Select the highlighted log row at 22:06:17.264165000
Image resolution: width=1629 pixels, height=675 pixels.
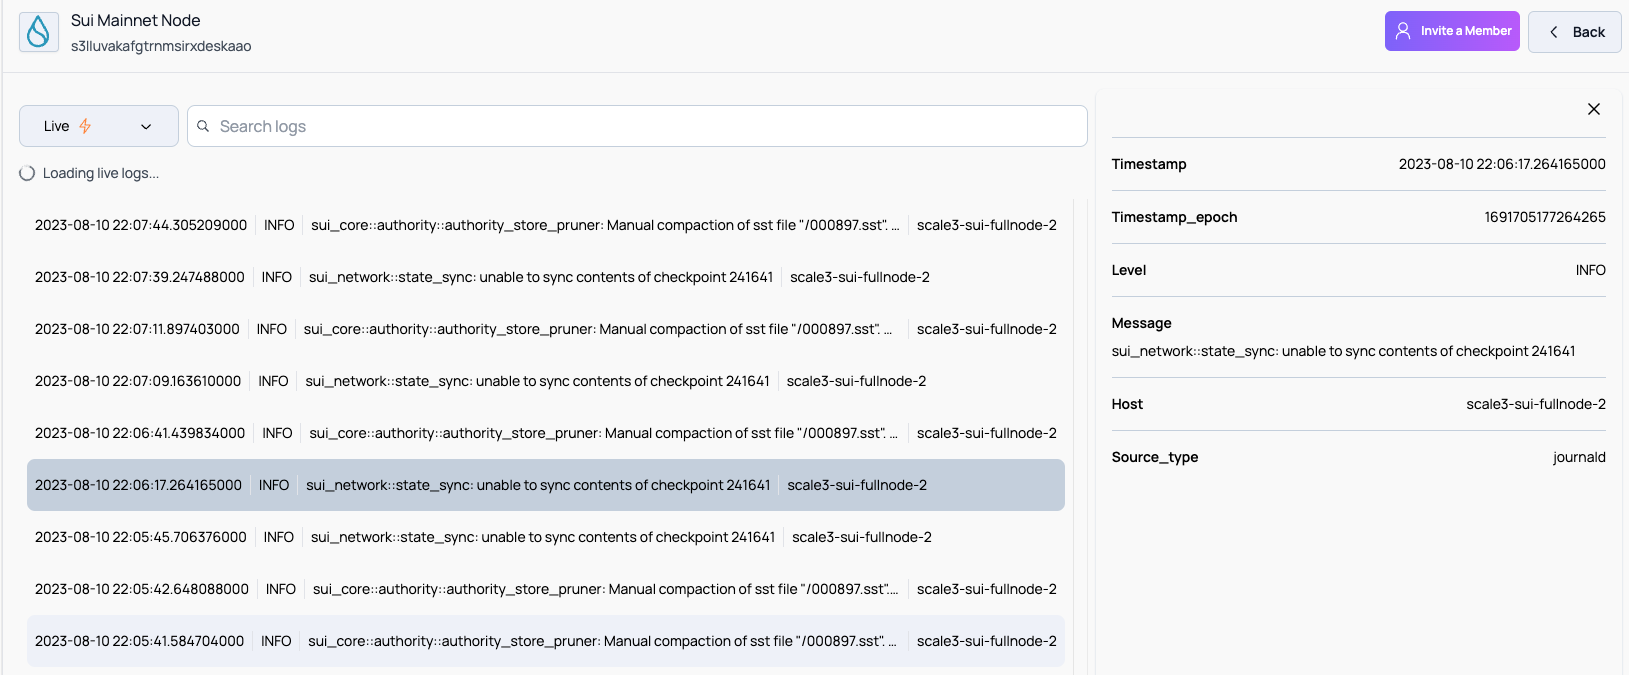546,485
